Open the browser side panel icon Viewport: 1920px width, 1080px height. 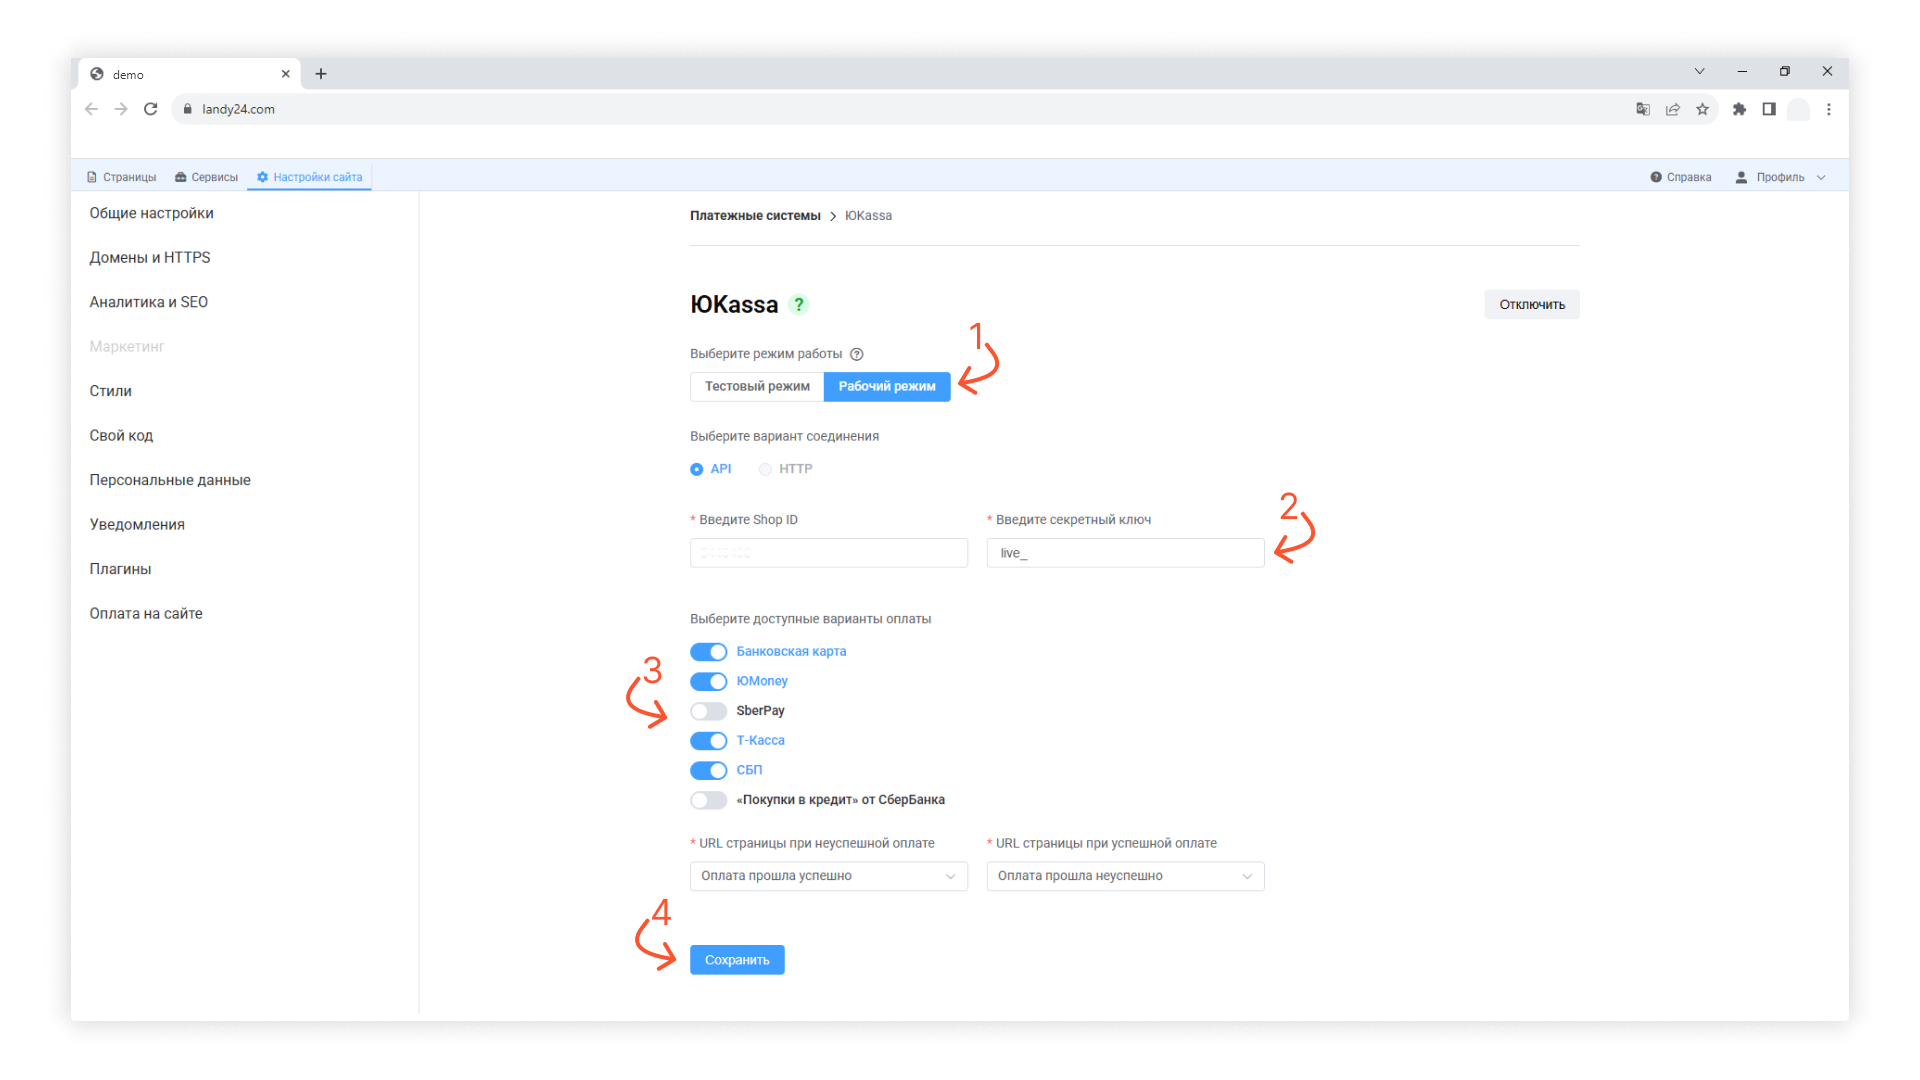tap(1769, 109)
